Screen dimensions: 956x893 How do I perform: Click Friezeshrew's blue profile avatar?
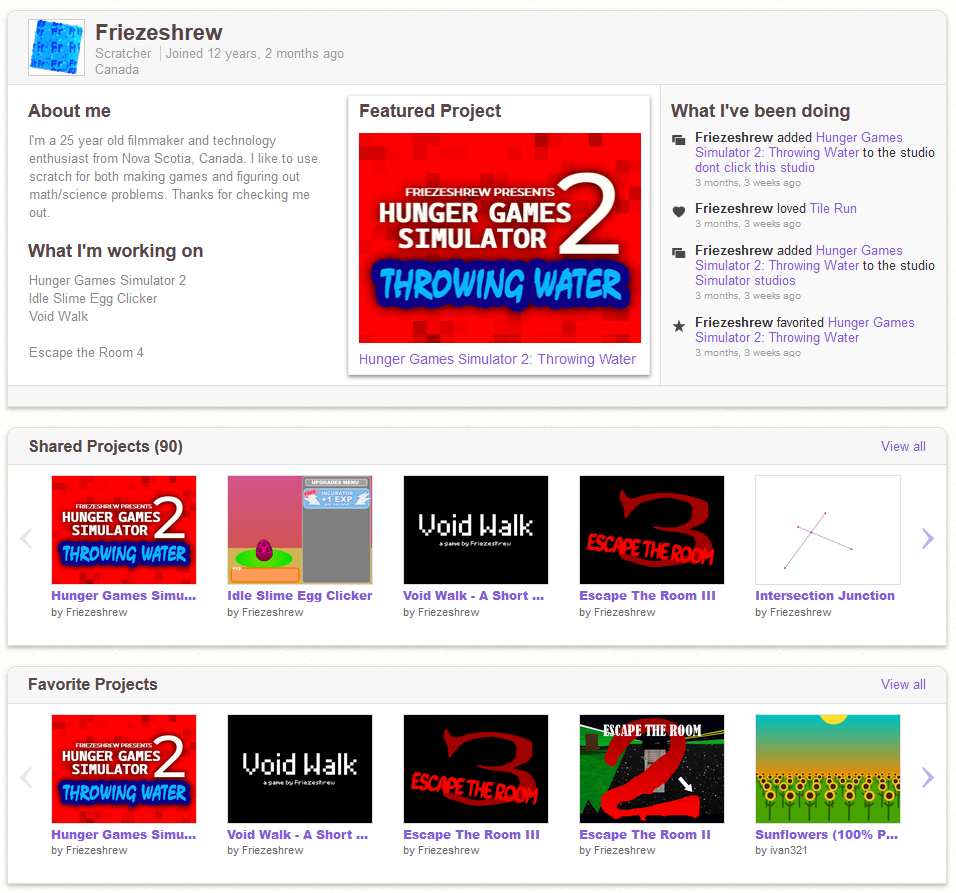click(x=57, y=48)
